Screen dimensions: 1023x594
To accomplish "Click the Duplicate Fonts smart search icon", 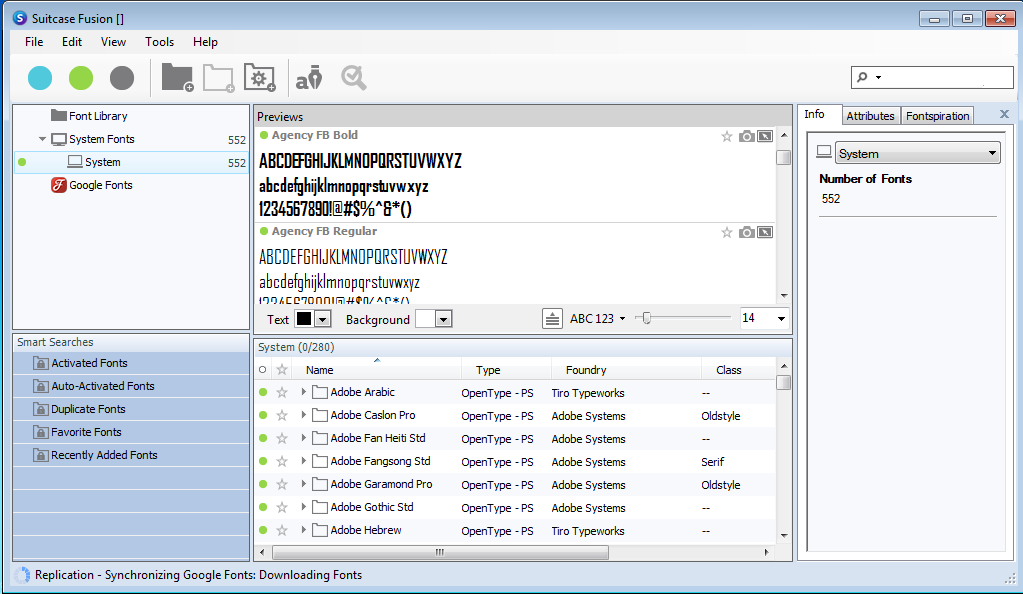I will pos(40,409).
